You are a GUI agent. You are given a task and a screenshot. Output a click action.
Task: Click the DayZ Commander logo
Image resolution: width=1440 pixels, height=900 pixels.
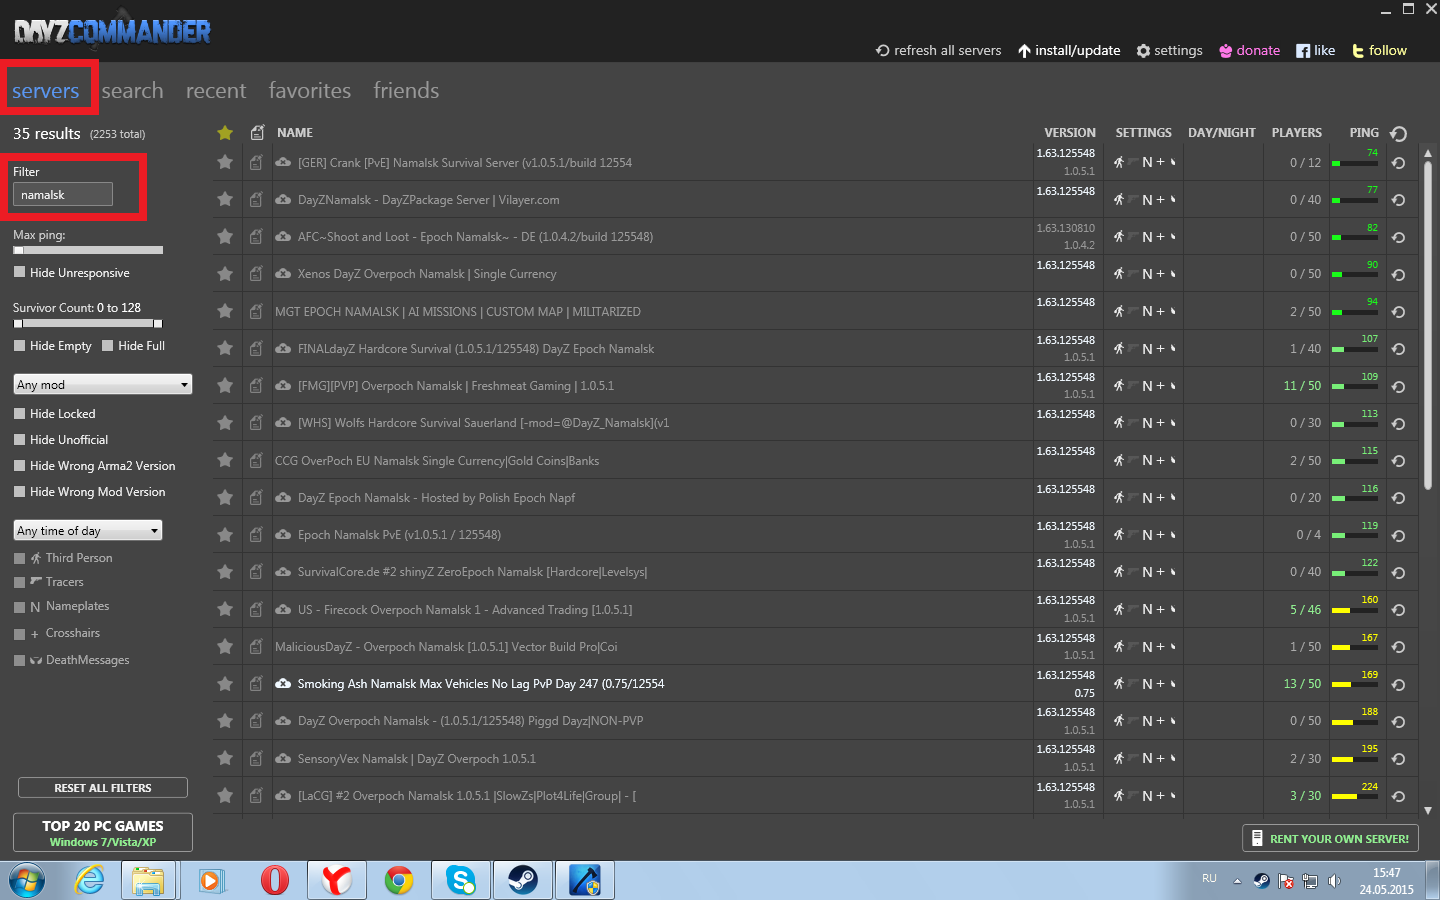click(112, 32)
